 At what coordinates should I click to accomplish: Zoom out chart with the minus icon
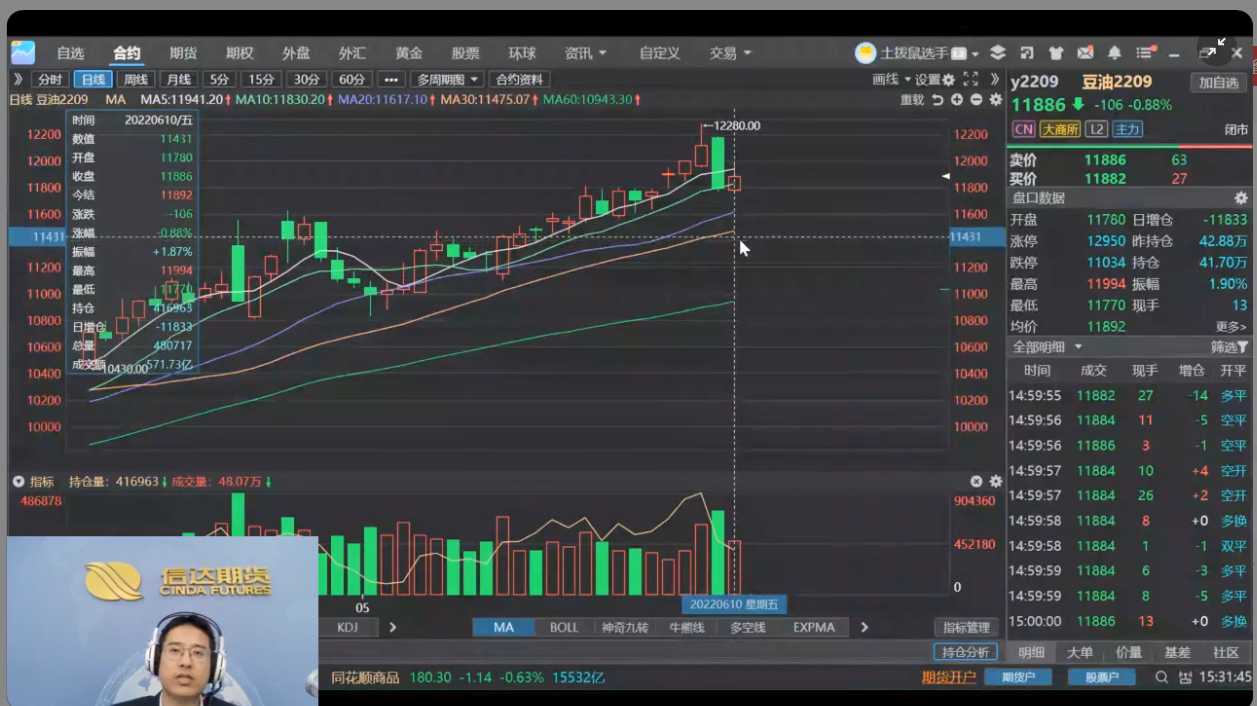pyautogui.click(x=976, y=100)
